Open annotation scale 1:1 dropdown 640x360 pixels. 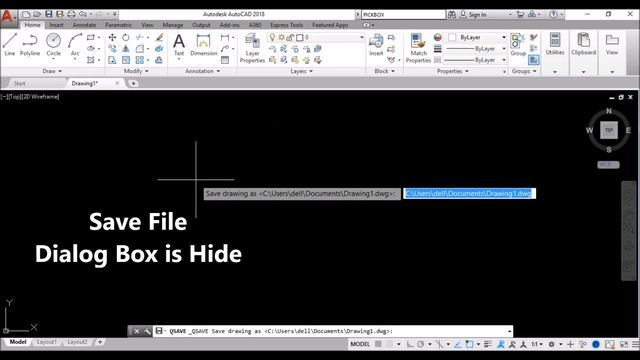(537, 344)
